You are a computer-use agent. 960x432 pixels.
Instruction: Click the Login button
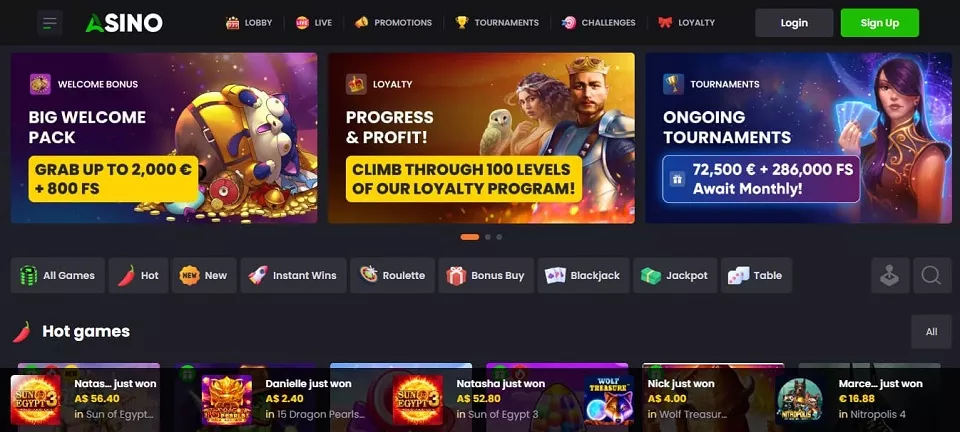click(794, 23)
